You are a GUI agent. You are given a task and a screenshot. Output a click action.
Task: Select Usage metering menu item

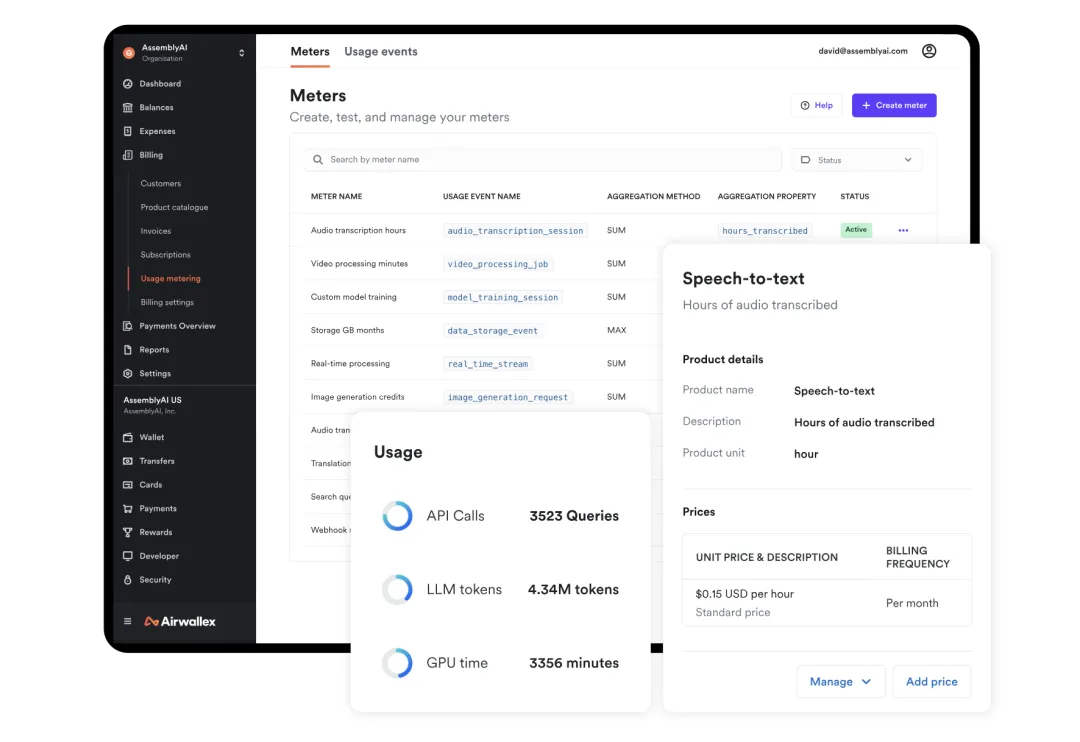[171, 279]
